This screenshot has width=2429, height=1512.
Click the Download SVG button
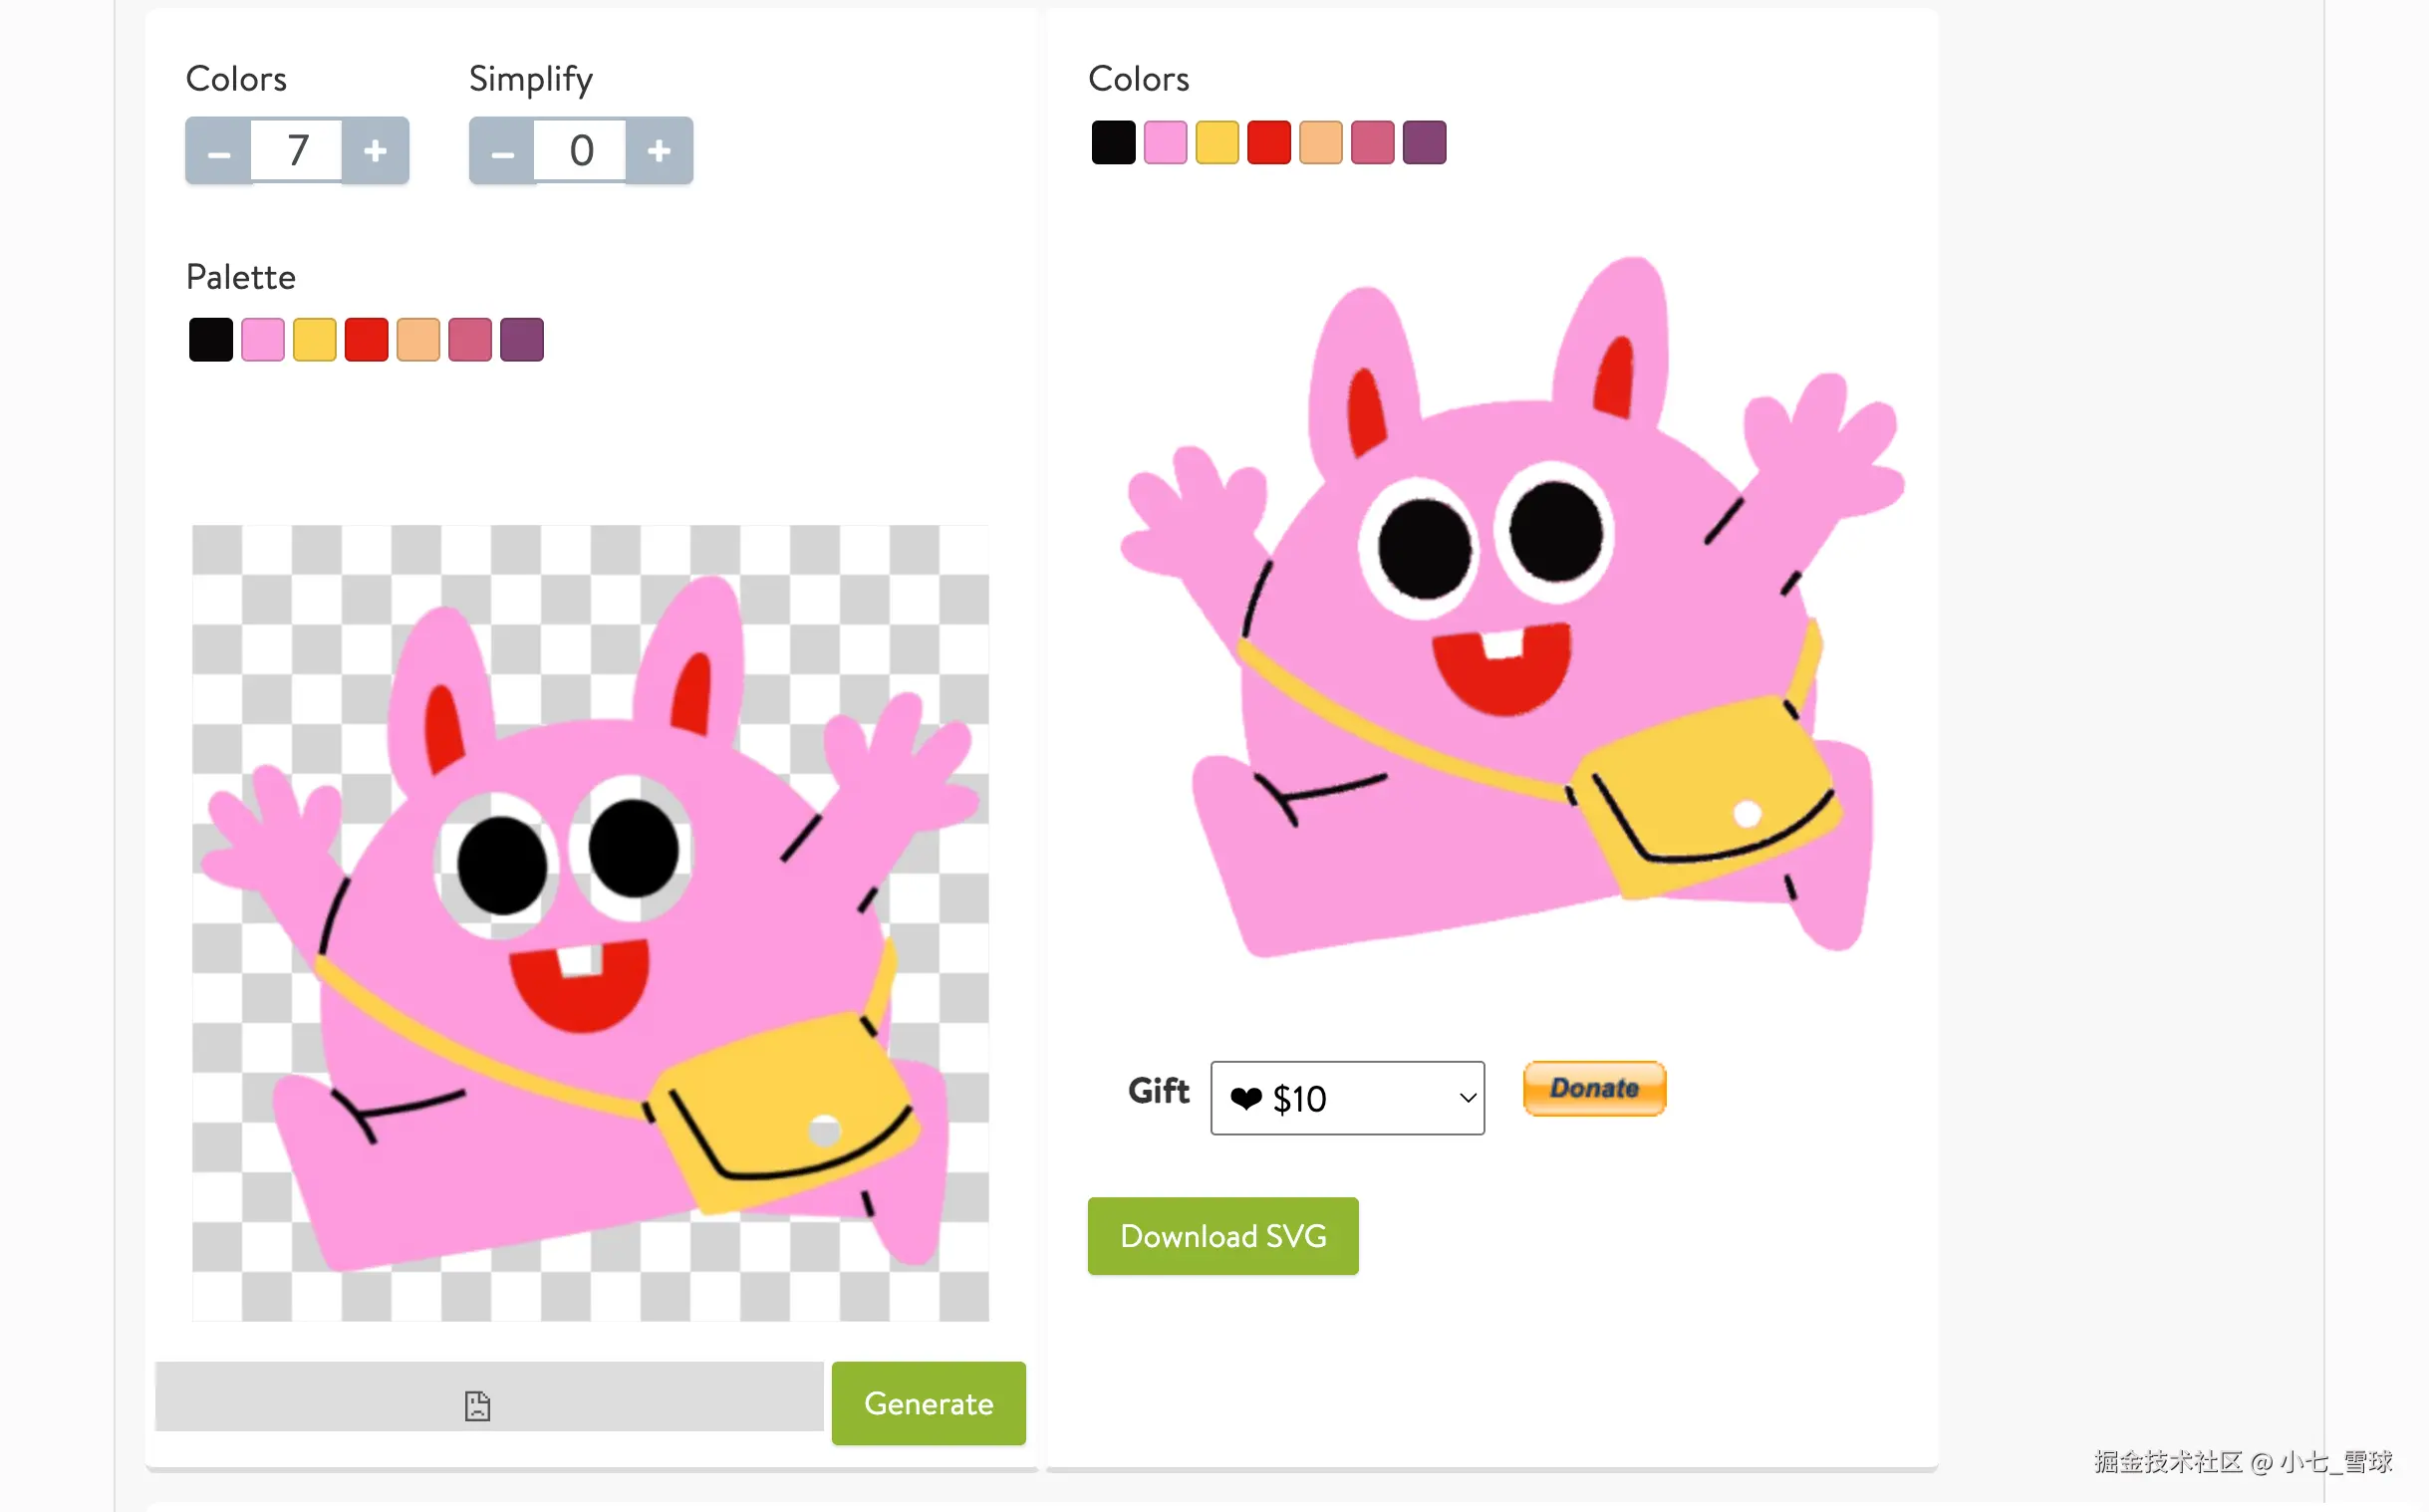point(1223,1236)
